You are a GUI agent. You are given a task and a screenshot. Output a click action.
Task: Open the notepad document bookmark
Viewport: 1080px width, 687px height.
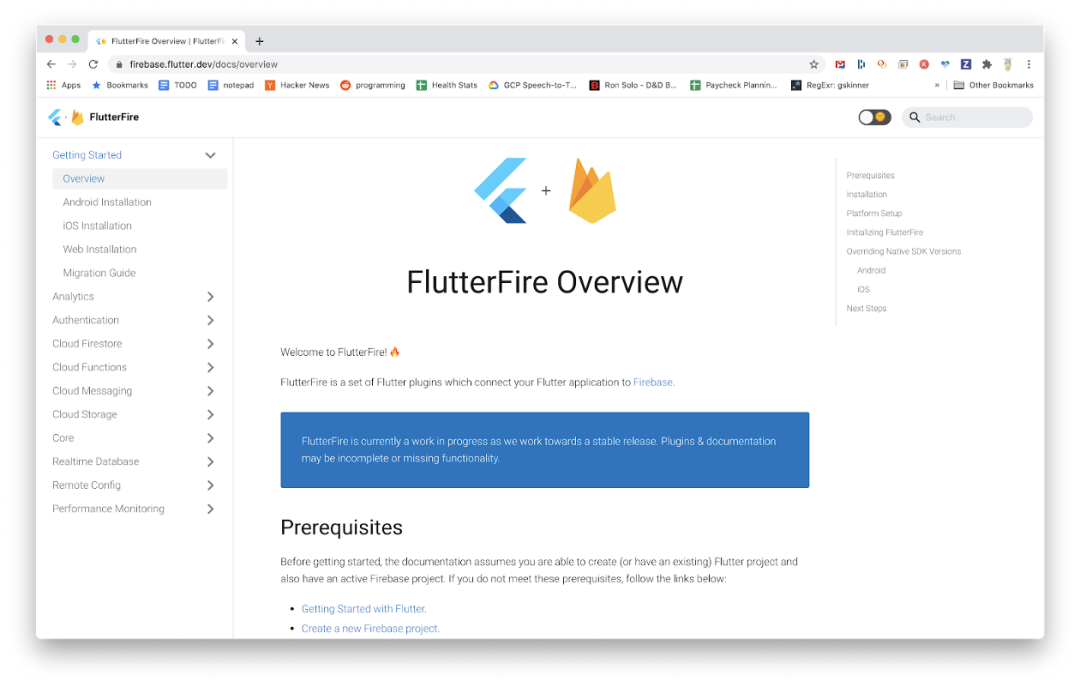[x=231, y=85]
